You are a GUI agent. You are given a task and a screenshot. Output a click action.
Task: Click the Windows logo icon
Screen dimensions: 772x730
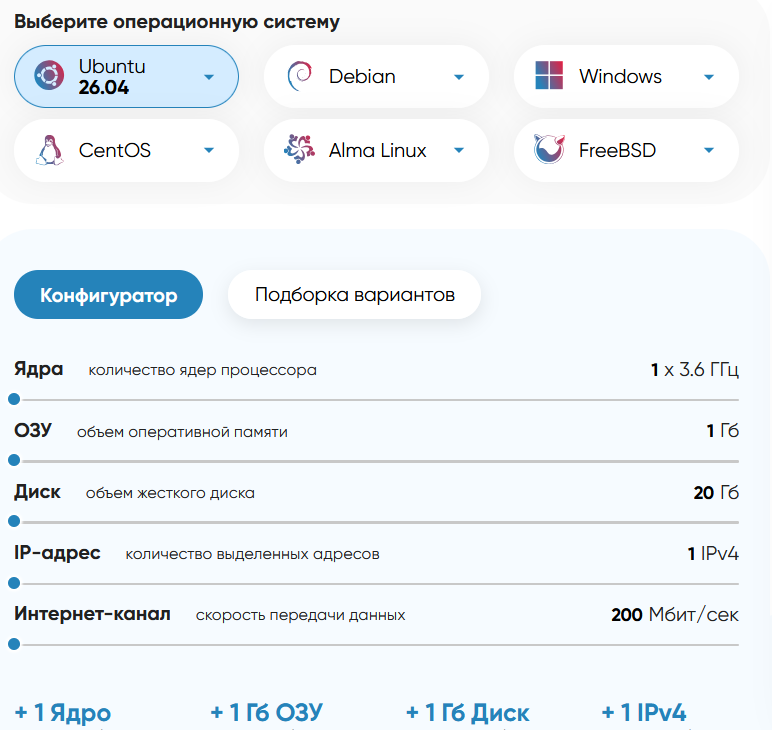[x=549, y=75]
